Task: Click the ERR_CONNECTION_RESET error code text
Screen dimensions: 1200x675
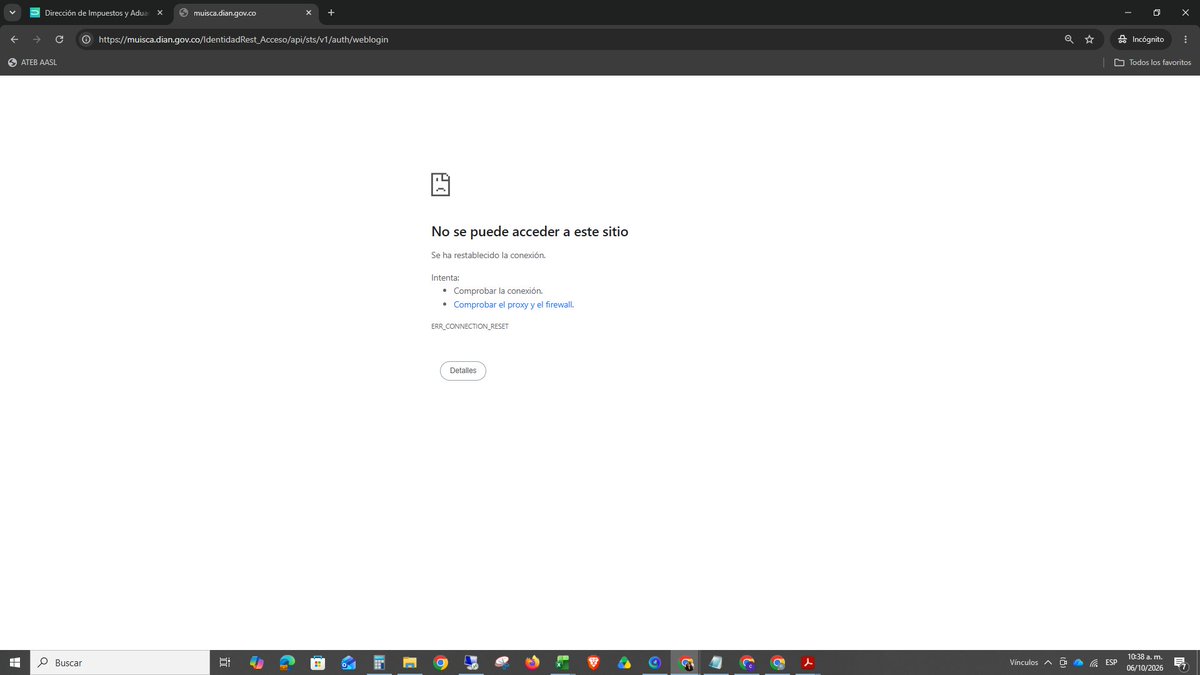Action: (470, 327)
